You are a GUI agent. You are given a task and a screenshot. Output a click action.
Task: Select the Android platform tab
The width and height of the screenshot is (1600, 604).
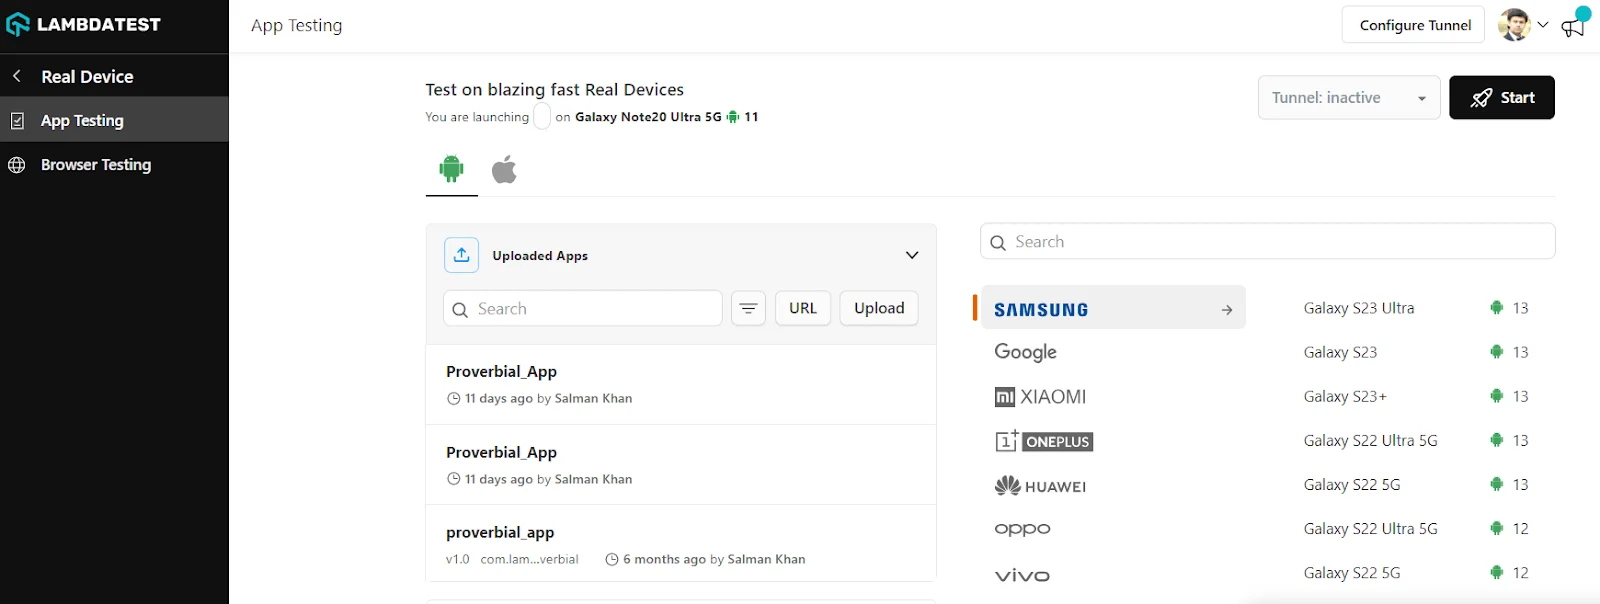click(452, 169)
